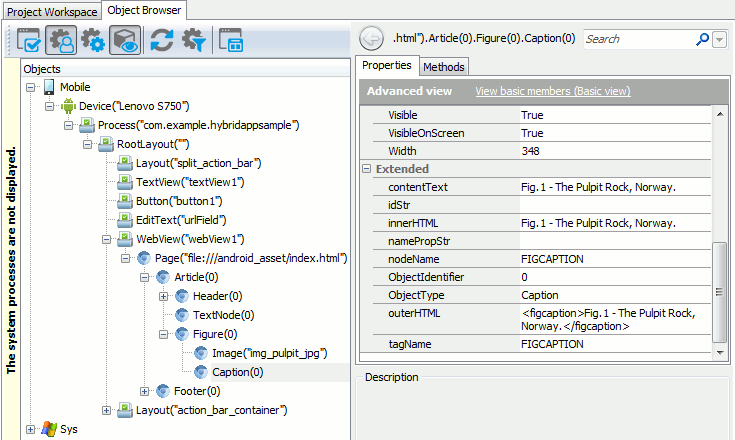Viewport: 735px width, 440px height.
Task: Click the search magnifier icon
Action: point(704,39)
